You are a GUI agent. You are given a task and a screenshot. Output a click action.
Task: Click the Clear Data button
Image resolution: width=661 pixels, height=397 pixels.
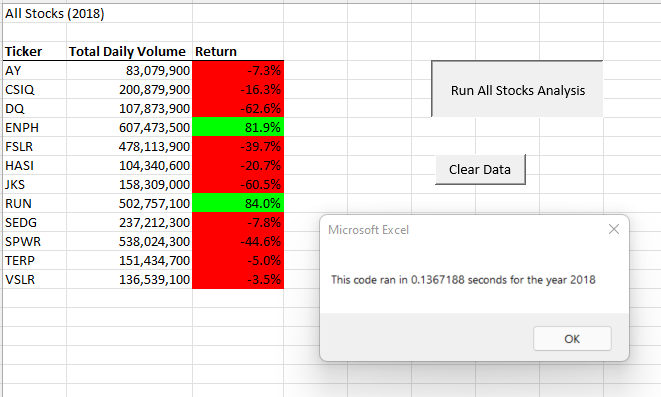(x=480, y=169)
